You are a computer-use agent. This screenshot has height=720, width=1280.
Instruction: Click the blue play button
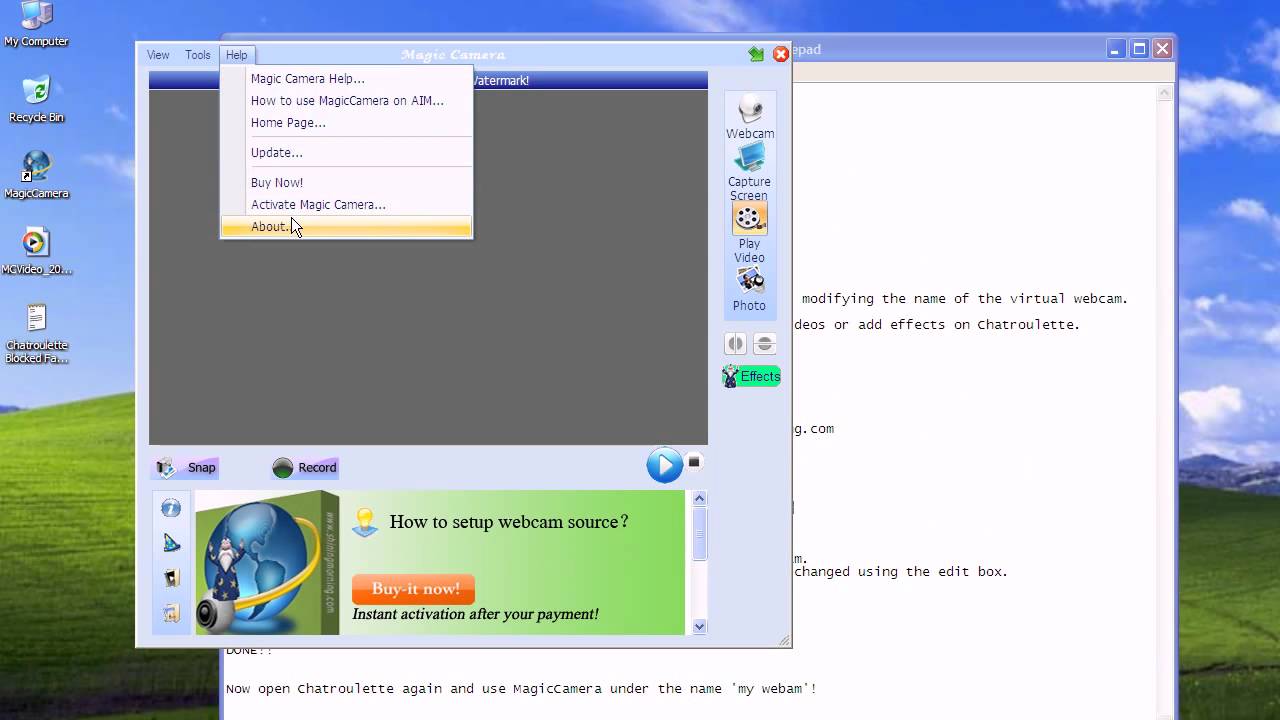pyautogui.click(x=664, y=465)
